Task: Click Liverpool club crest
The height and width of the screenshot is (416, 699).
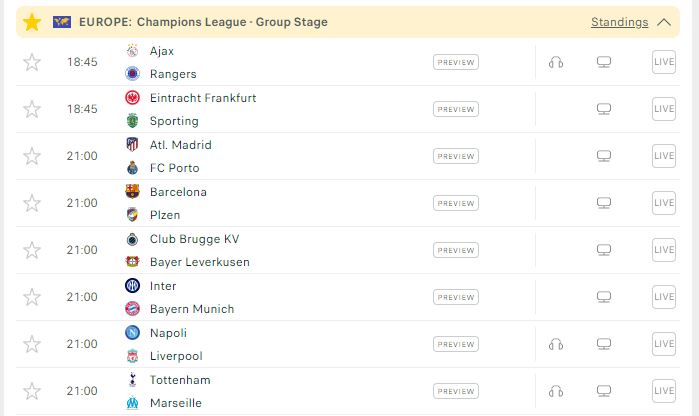Action: click(132, 356)
